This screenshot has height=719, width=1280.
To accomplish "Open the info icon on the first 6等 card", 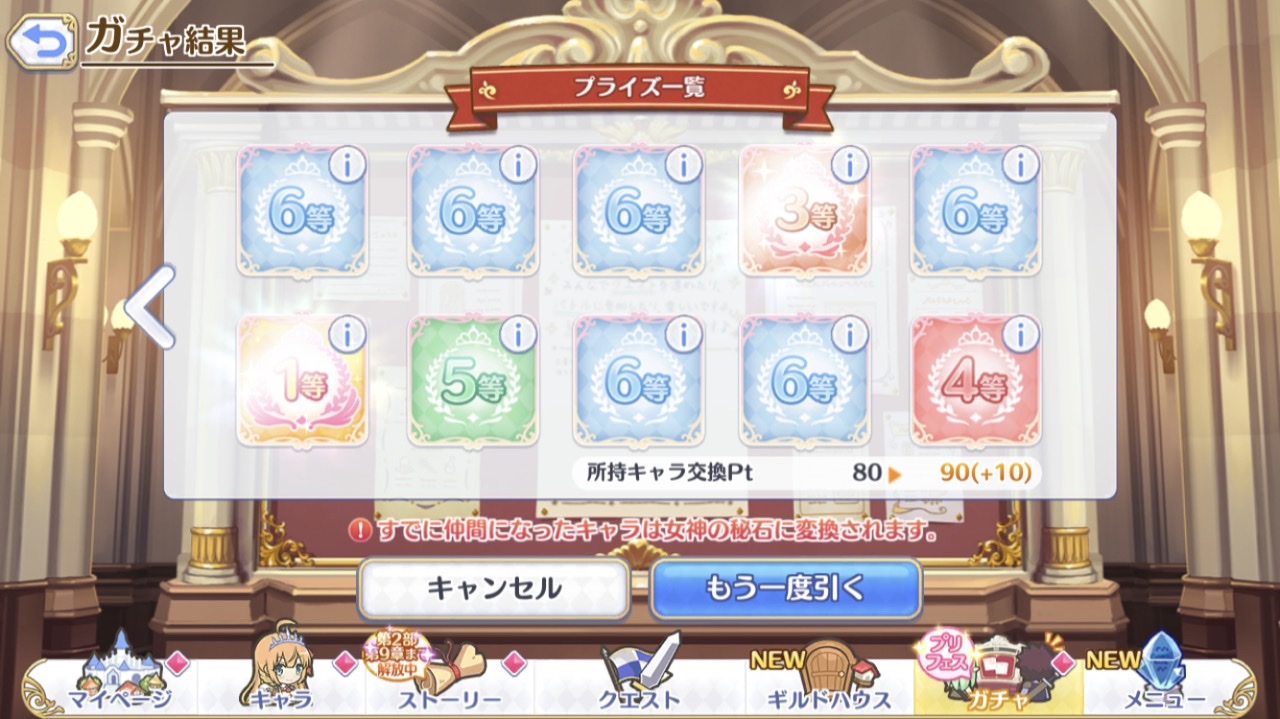I will pyautogui.click(x=347, y=164).
